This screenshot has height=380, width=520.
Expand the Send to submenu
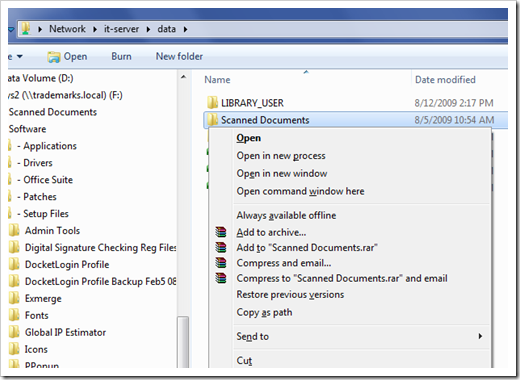click(480, 336)
